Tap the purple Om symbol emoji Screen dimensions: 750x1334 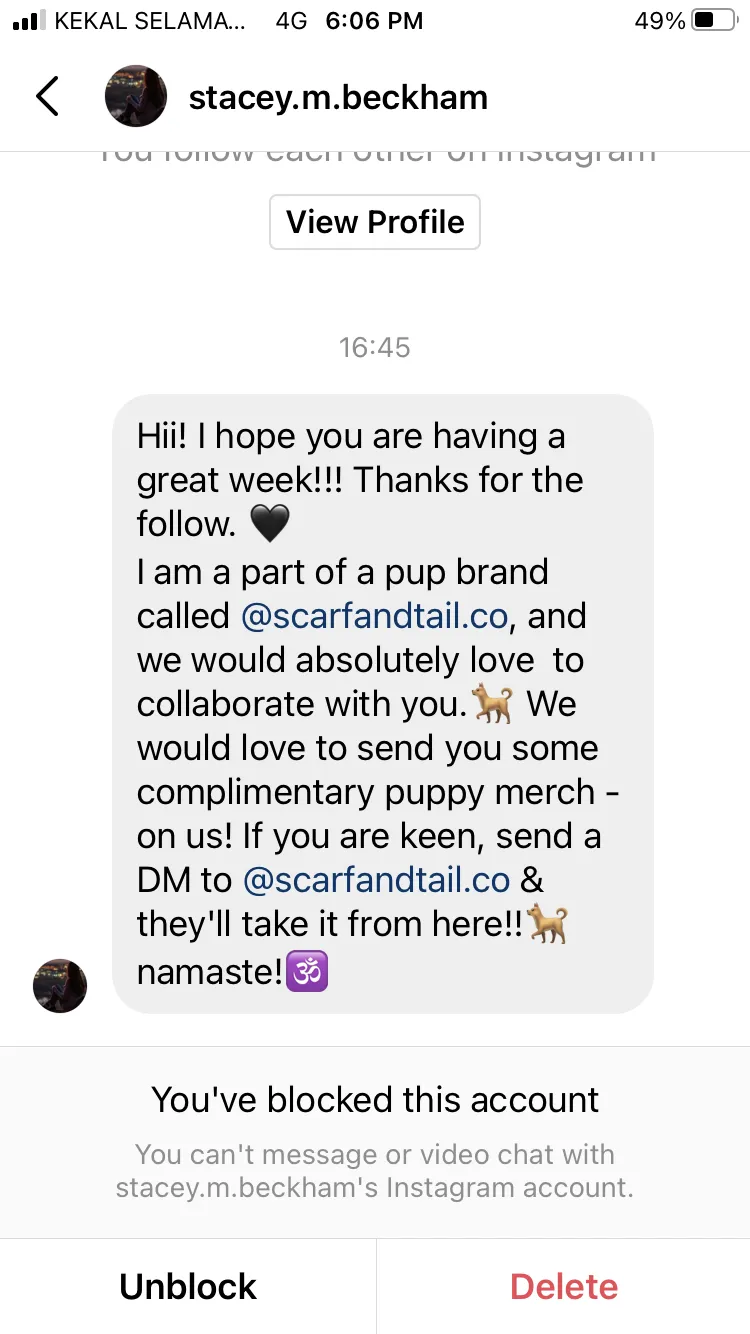tap(307, 969)
